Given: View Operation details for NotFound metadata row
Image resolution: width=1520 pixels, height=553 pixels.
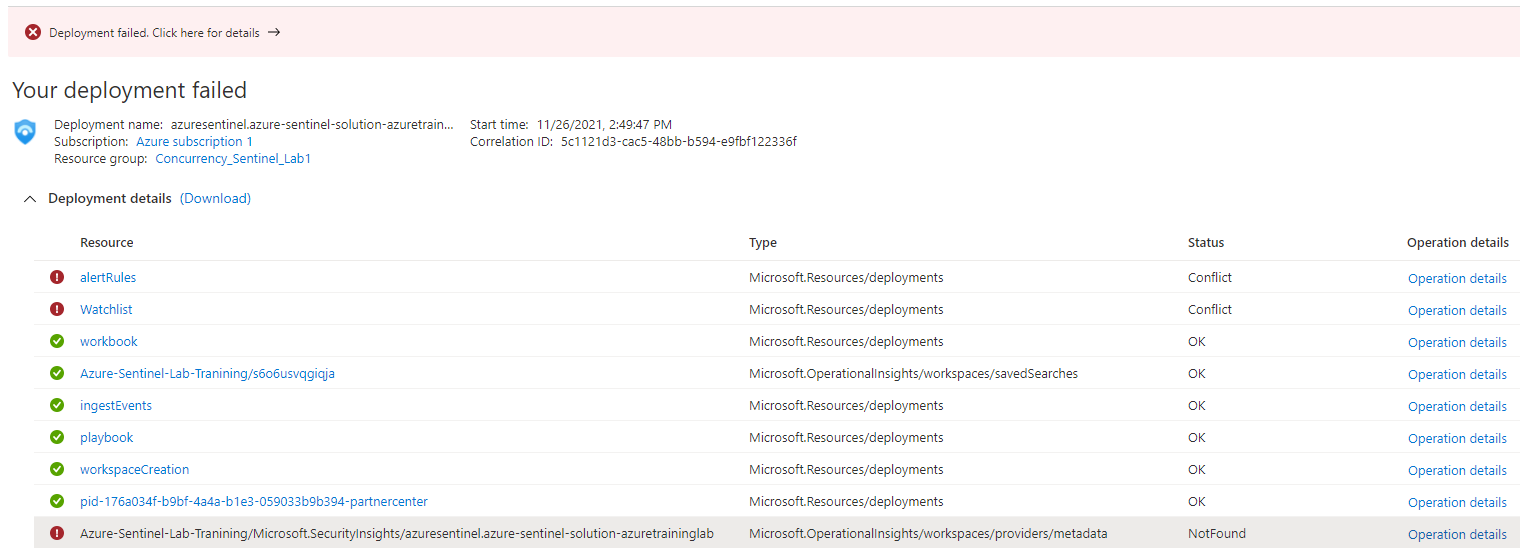Looking at the screenshot, I should 1457,535.
